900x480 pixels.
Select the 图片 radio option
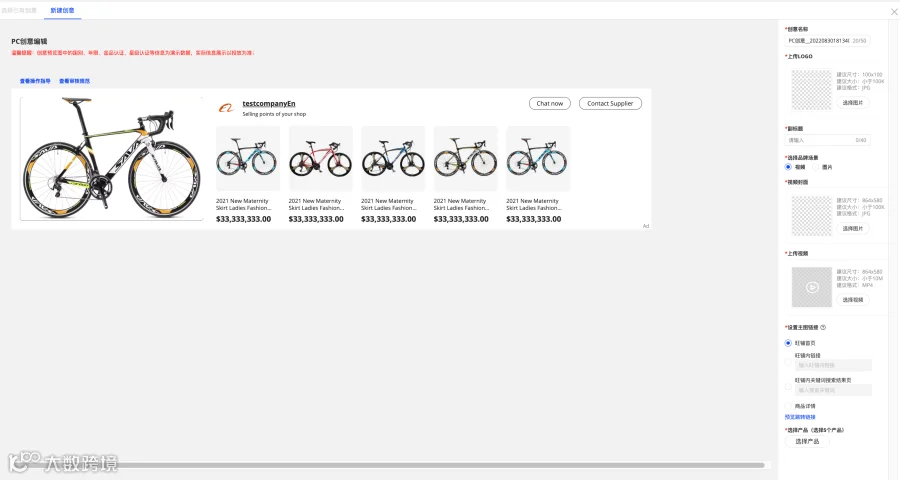(815, 167)
